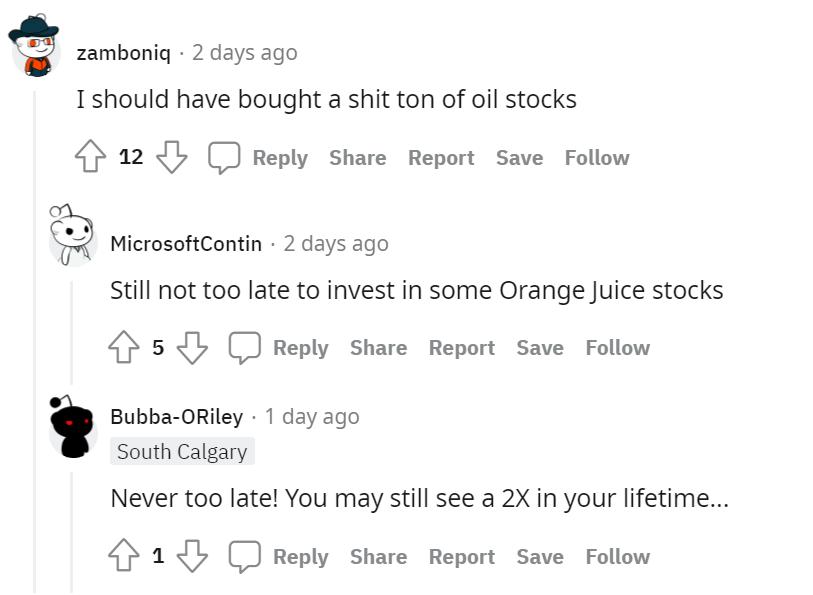
Task: Downvote MicrosoftContin's Orange Juice comment
Action: tap(192, 348)
